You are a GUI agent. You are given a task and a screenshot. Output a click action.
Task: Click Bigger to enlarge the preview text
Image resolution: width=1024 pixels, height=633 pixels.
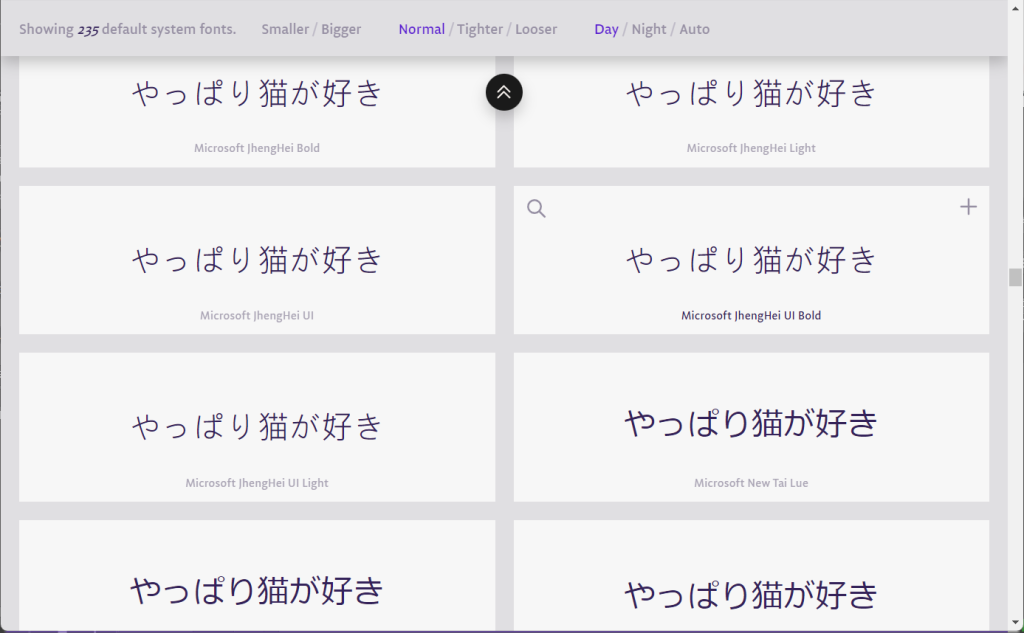341,29
